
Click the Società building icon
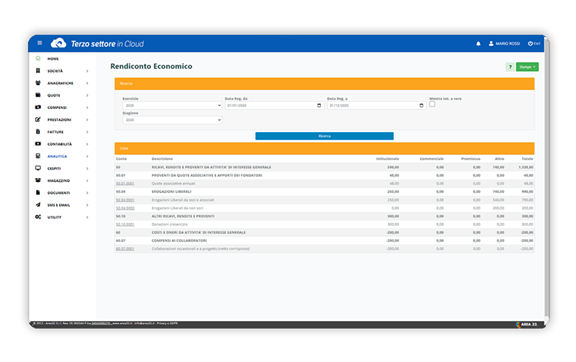(38, 71)
